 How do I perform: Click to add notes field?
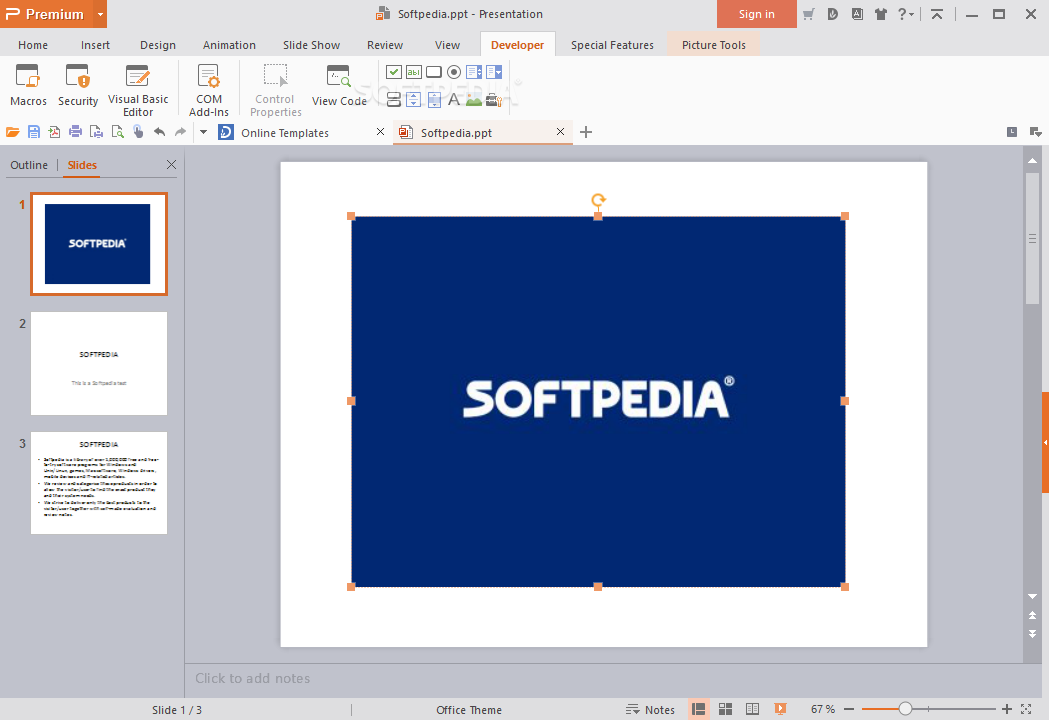point(604,679)
